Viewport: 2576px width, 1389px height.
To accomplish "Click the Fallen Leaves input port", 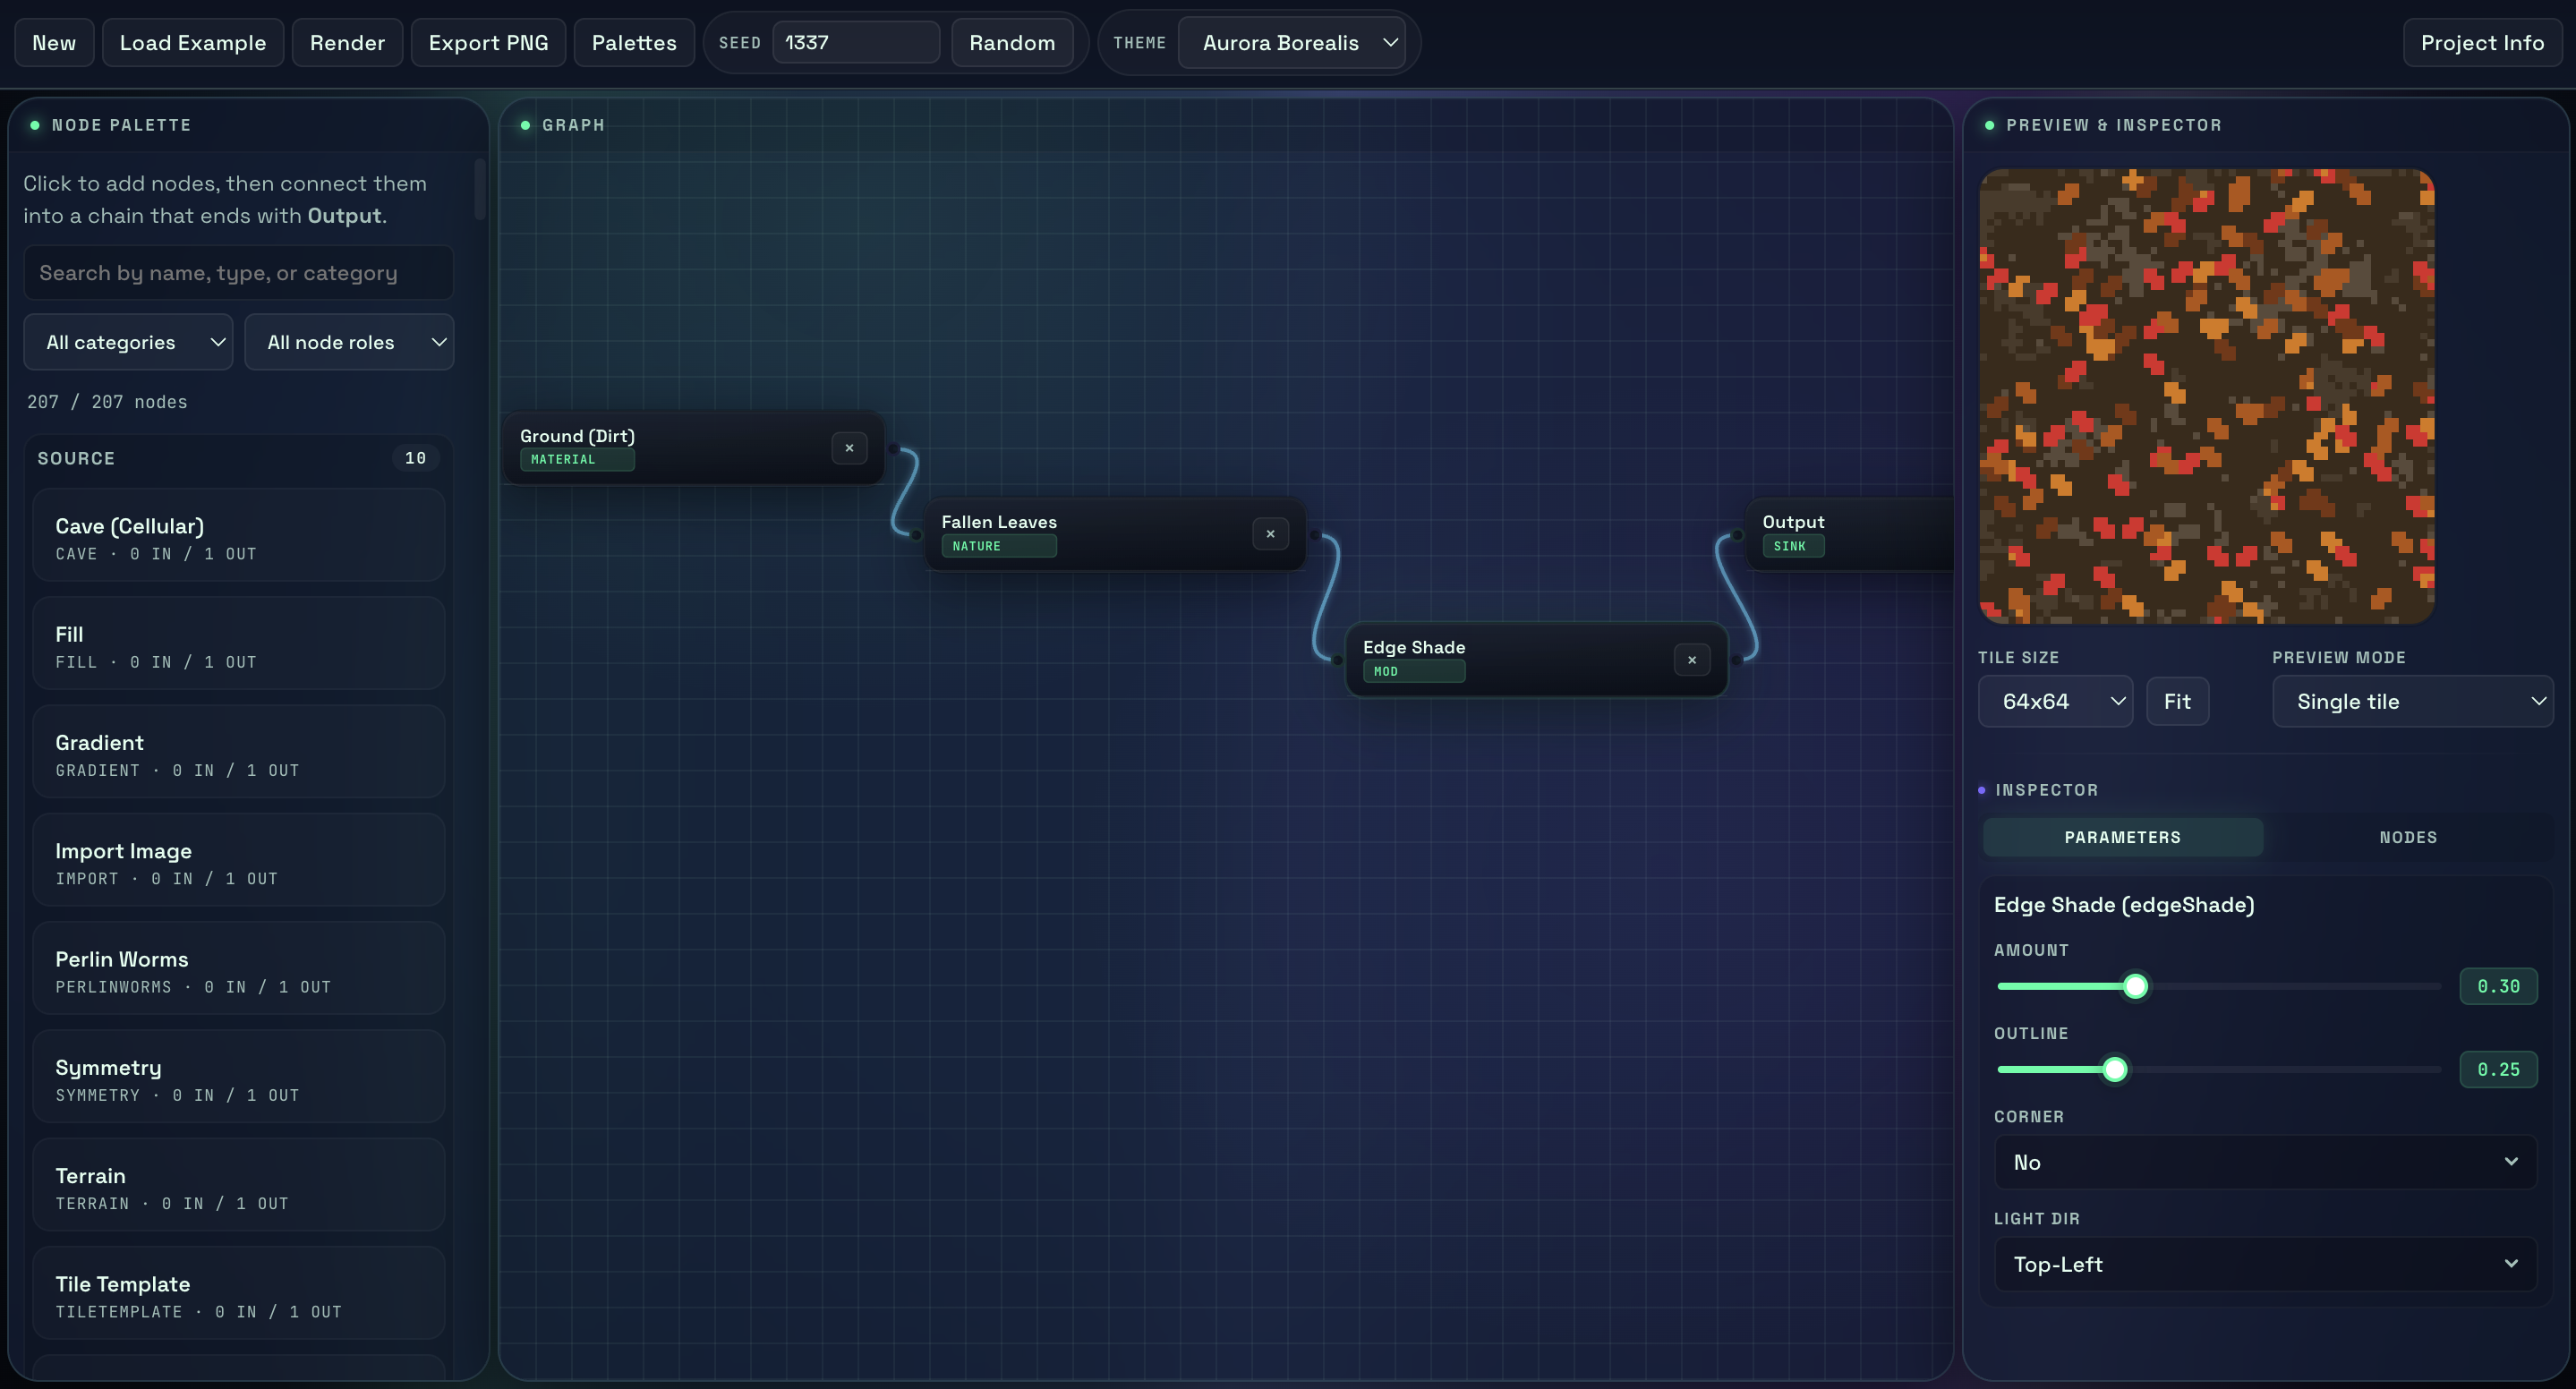I will [916, 535].
